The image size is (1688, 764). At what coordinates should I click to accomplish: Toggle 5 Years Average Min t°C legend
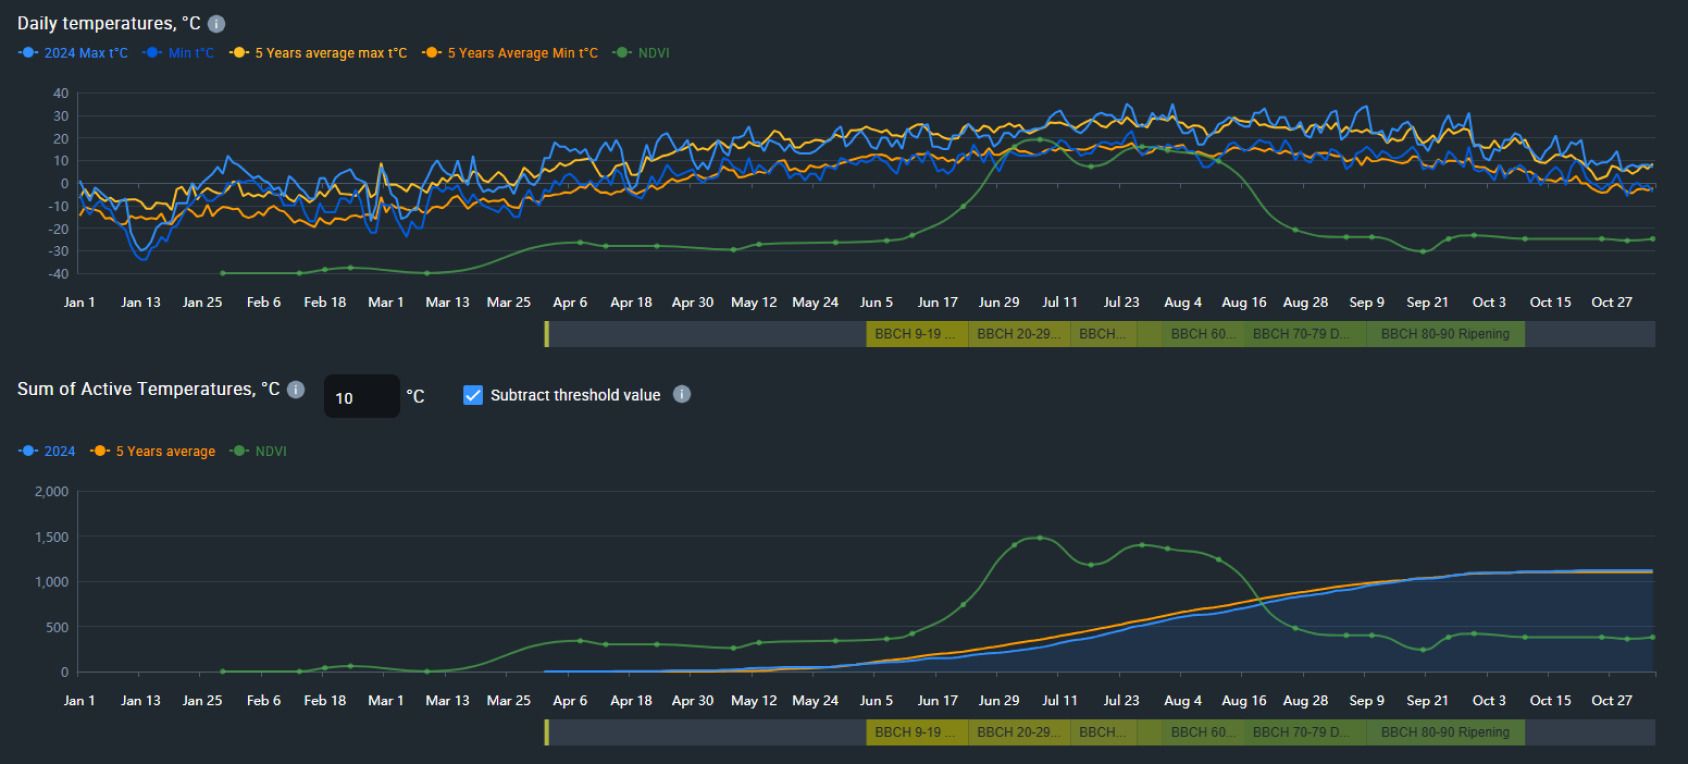tap(510, 53)
